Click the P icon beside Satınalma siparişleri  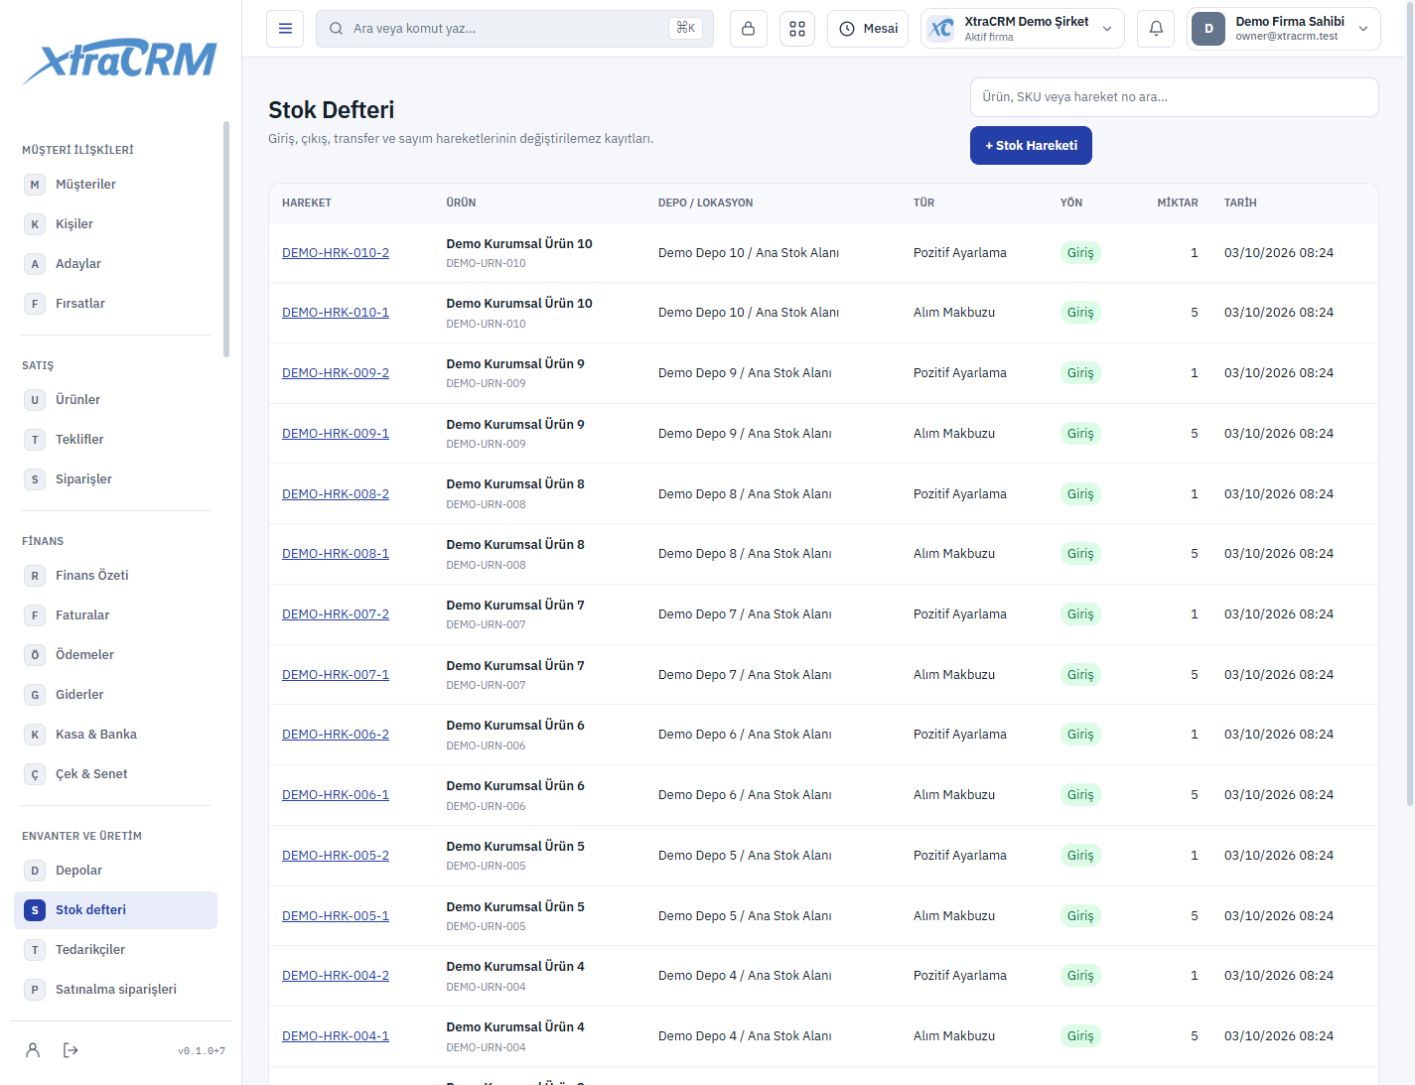(35, 989)
